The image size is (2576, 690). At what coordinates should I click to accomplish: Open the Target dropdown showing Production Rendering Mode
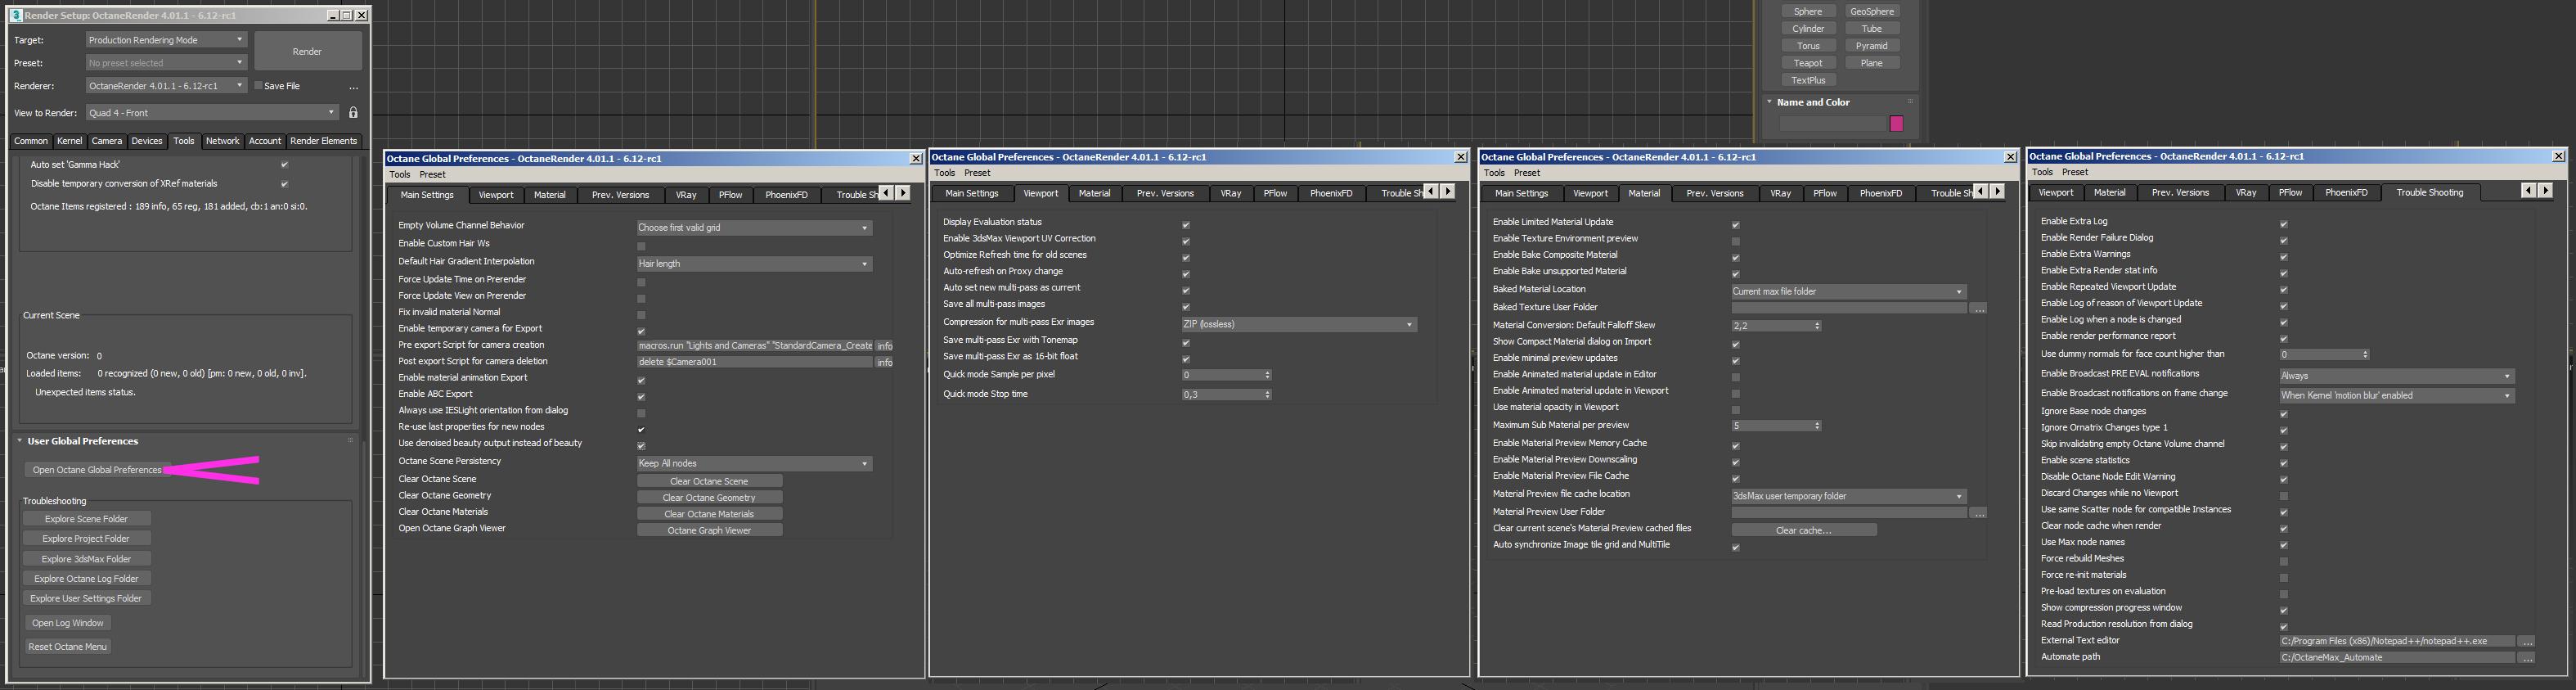point(166,40)
